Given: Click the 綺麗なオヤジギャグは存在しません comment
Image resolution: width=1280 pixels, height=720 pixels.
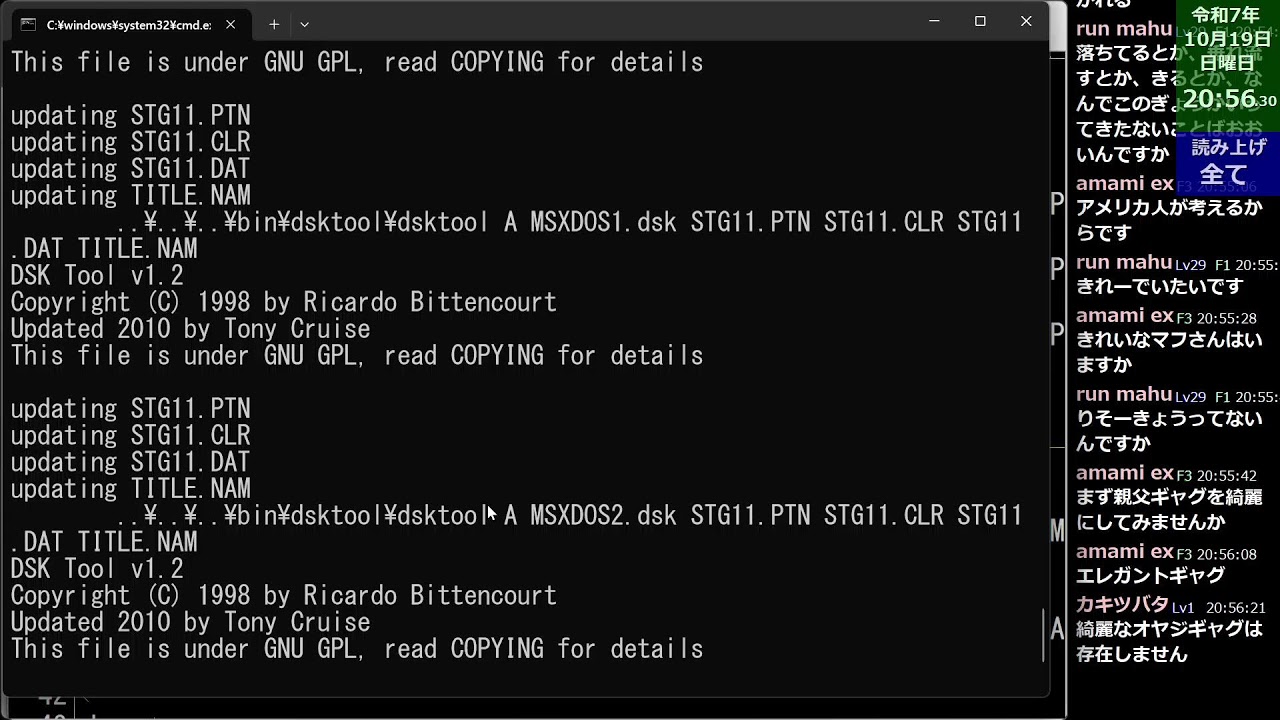Looking at the screenshot, I should [1168, 641].
